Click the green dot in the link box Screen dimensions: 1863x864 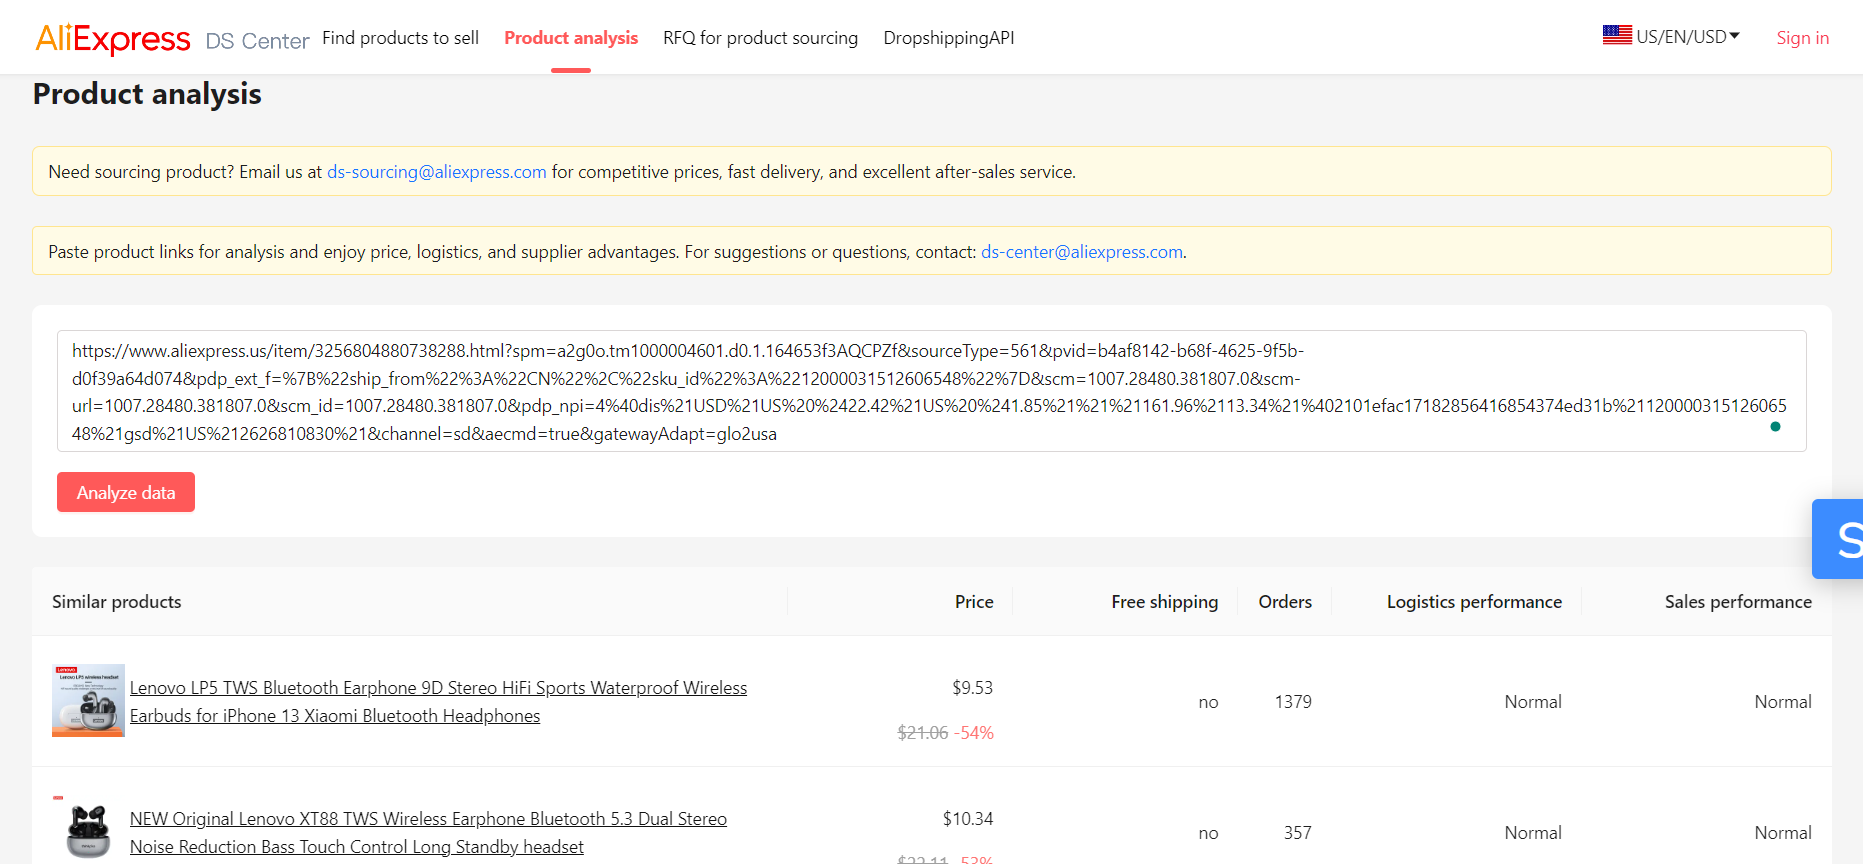pos(1775,426)
